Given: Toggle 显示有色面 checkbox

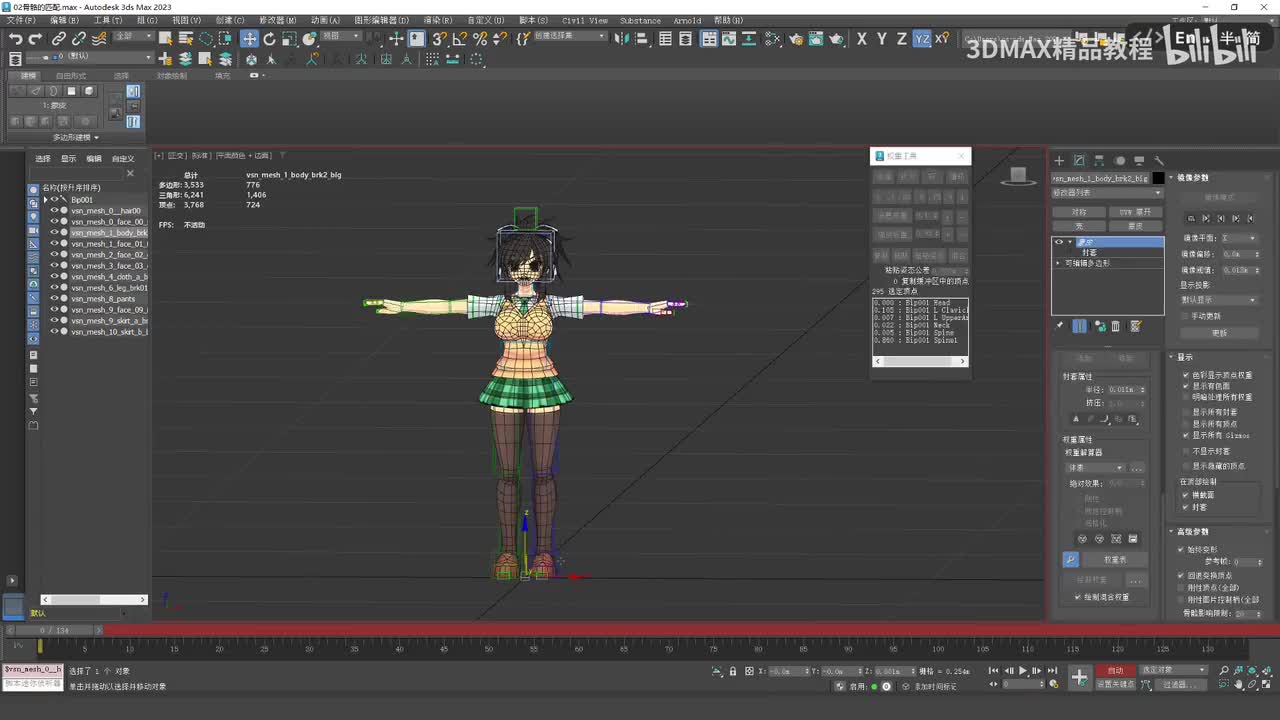Looking at the screenshot, I should point(1186,386).
